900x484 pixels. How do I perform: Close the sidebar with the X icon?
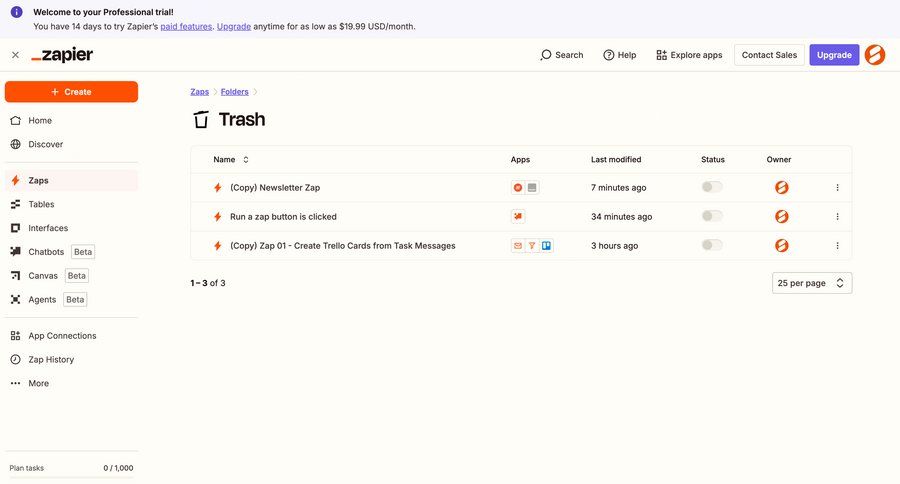coord(15,55)
